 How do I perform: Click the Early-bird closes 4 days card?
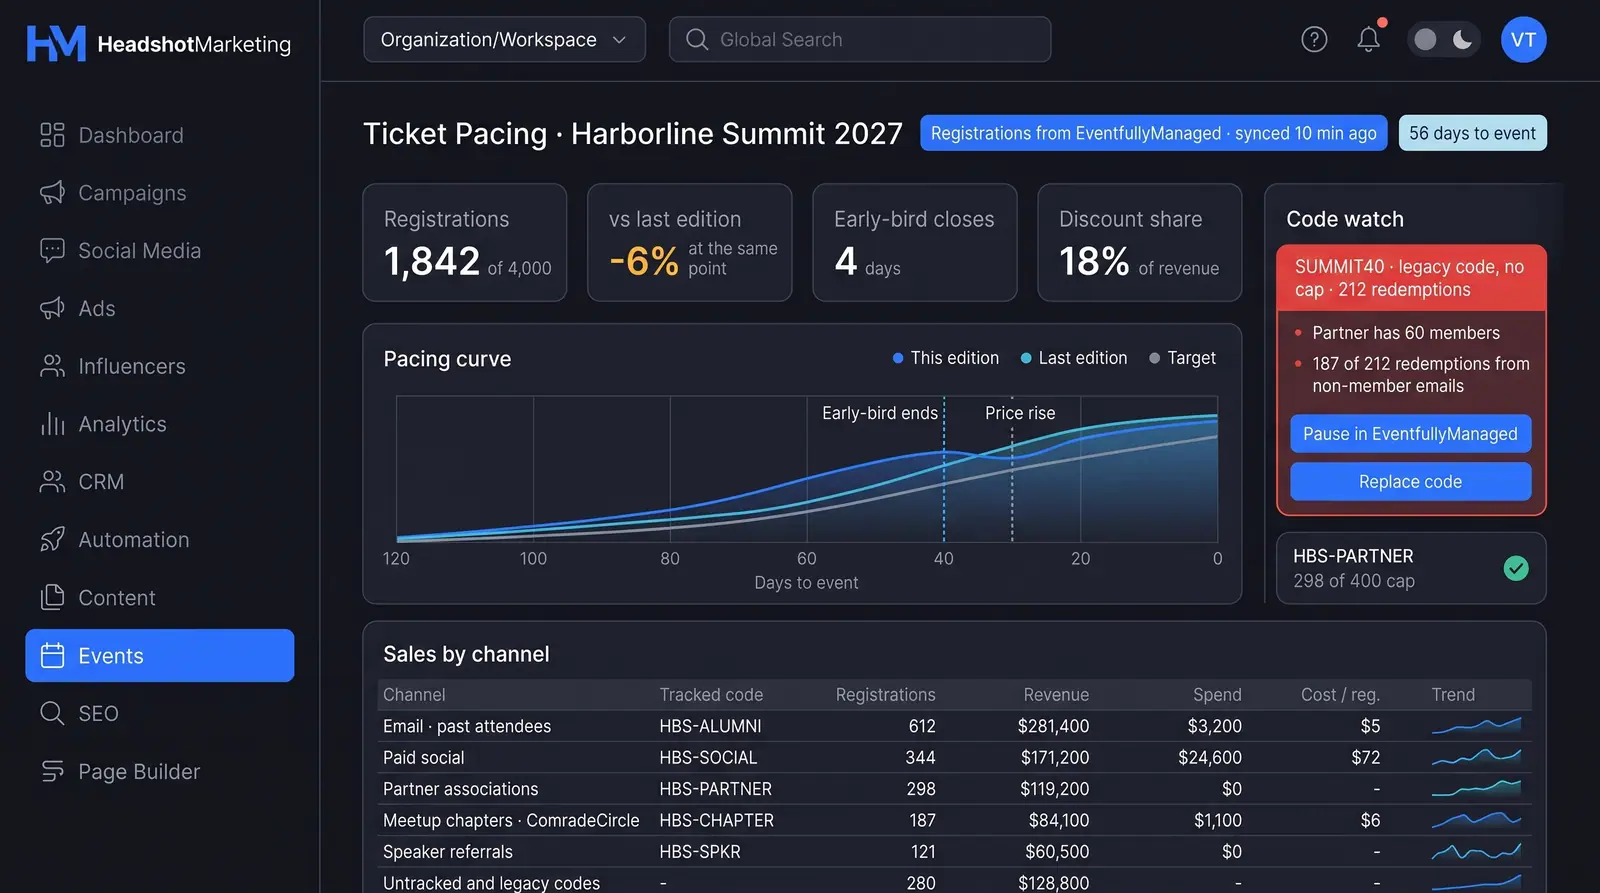pyautogui.click(x=915, y=242)
